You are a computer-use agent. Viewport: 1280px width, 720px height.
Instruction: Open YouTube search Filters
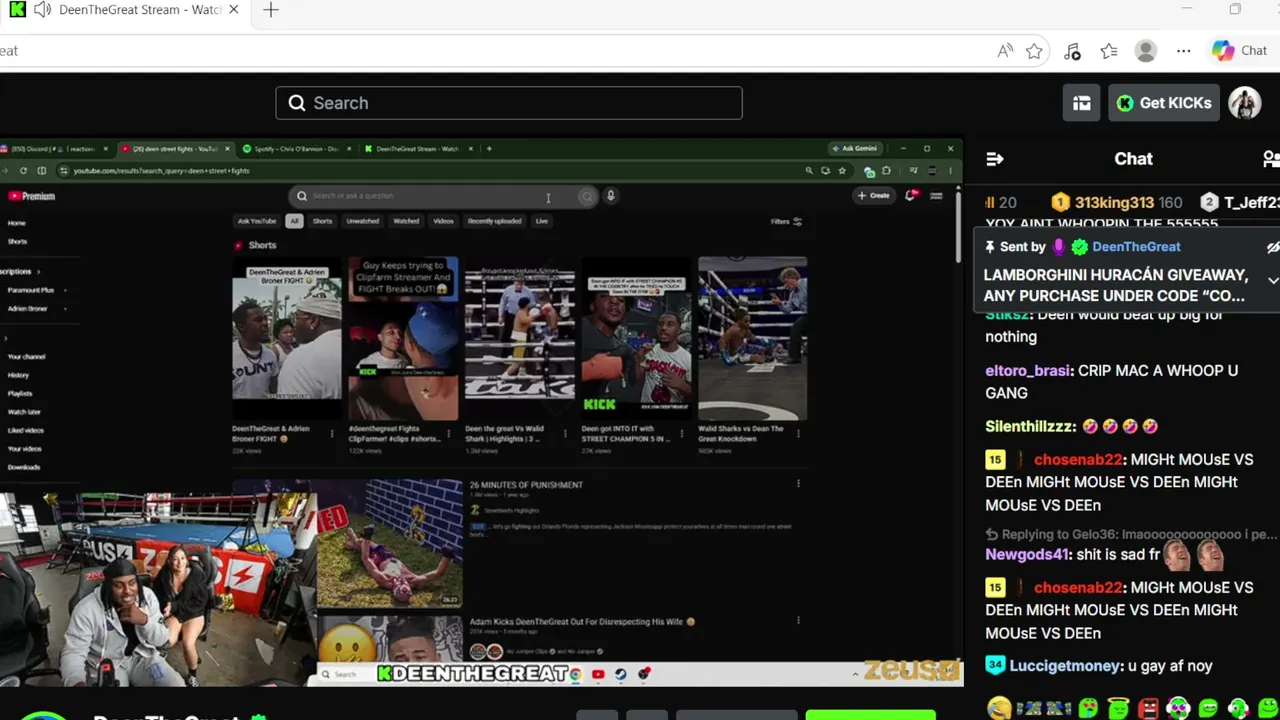[786, 222]
